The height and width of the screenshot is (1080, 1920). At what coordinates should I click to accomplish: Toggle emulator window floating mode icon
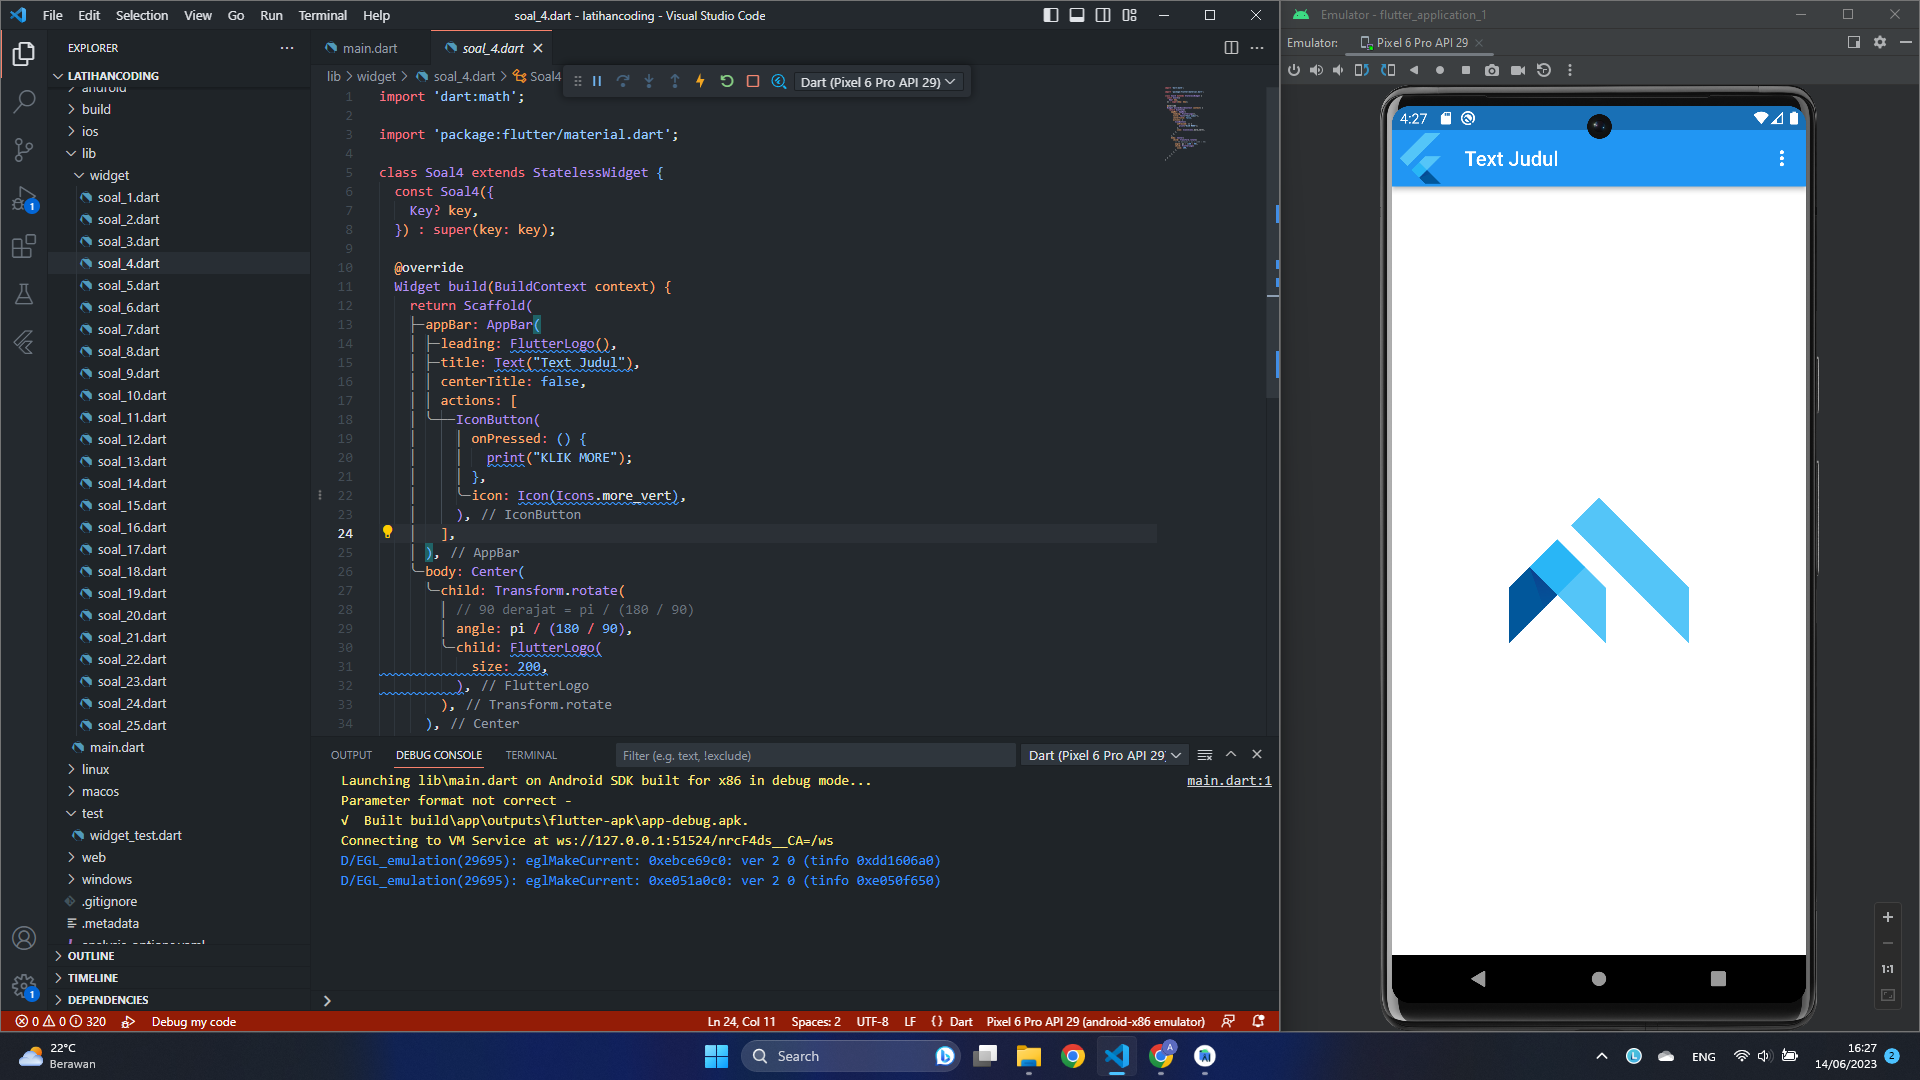tap(1854, 42)
